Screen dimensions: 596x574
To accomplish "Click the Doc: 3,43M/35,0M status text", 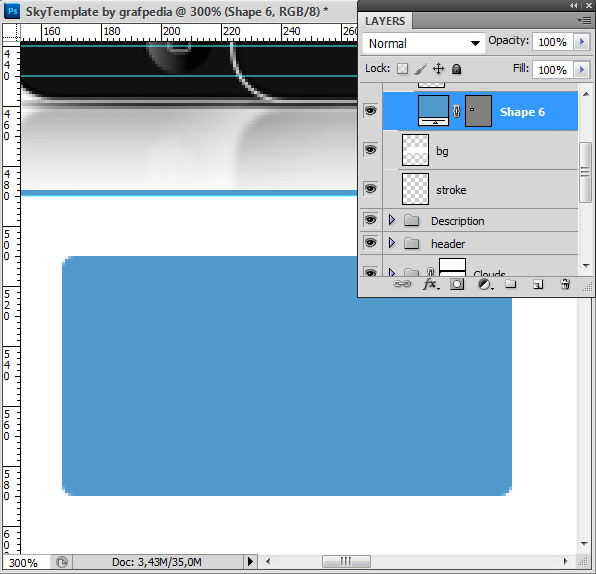I will (157, 562).
